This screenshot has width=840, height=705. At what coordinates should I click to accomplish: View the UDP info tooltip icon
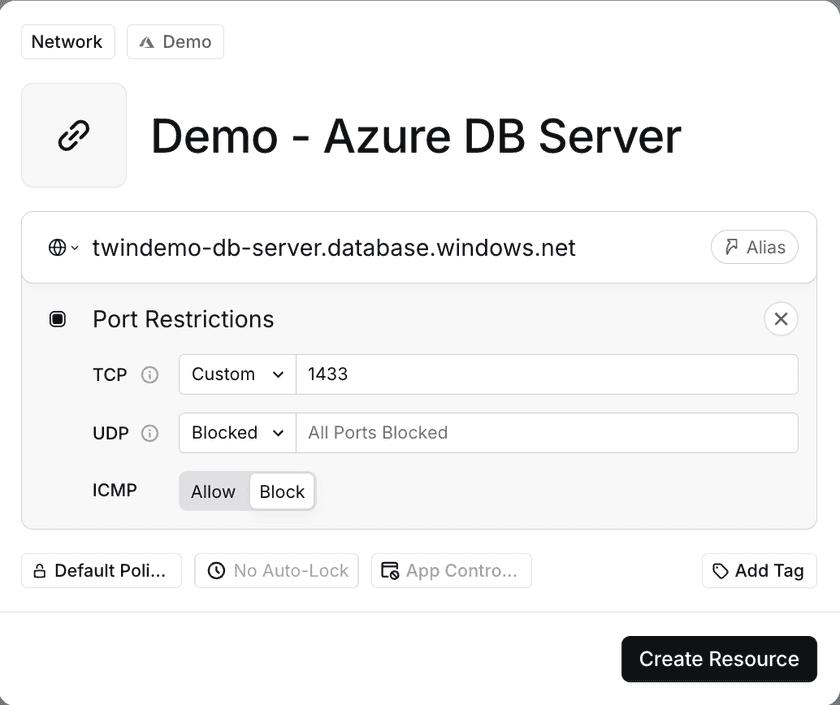[x=150, y=433]
